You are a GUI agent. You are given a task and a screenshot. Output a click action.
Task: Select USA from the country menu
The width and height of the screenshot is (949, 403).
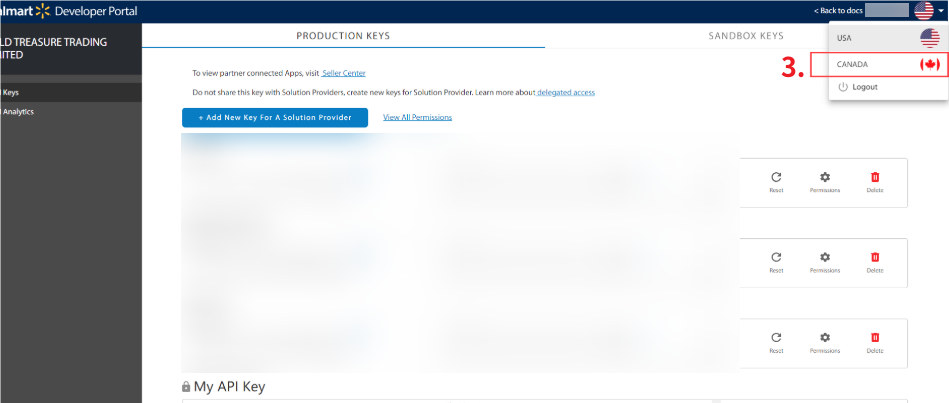pyautogui.click(x=888, y=38)
